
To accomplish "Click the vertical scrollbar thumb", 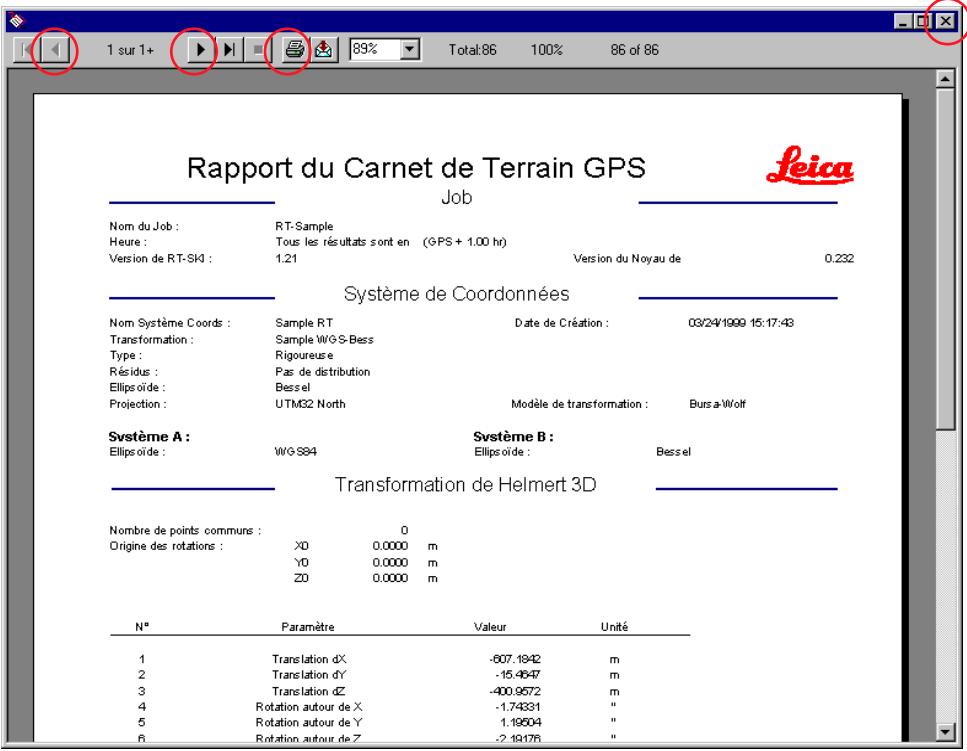I will tap(945, 258).
